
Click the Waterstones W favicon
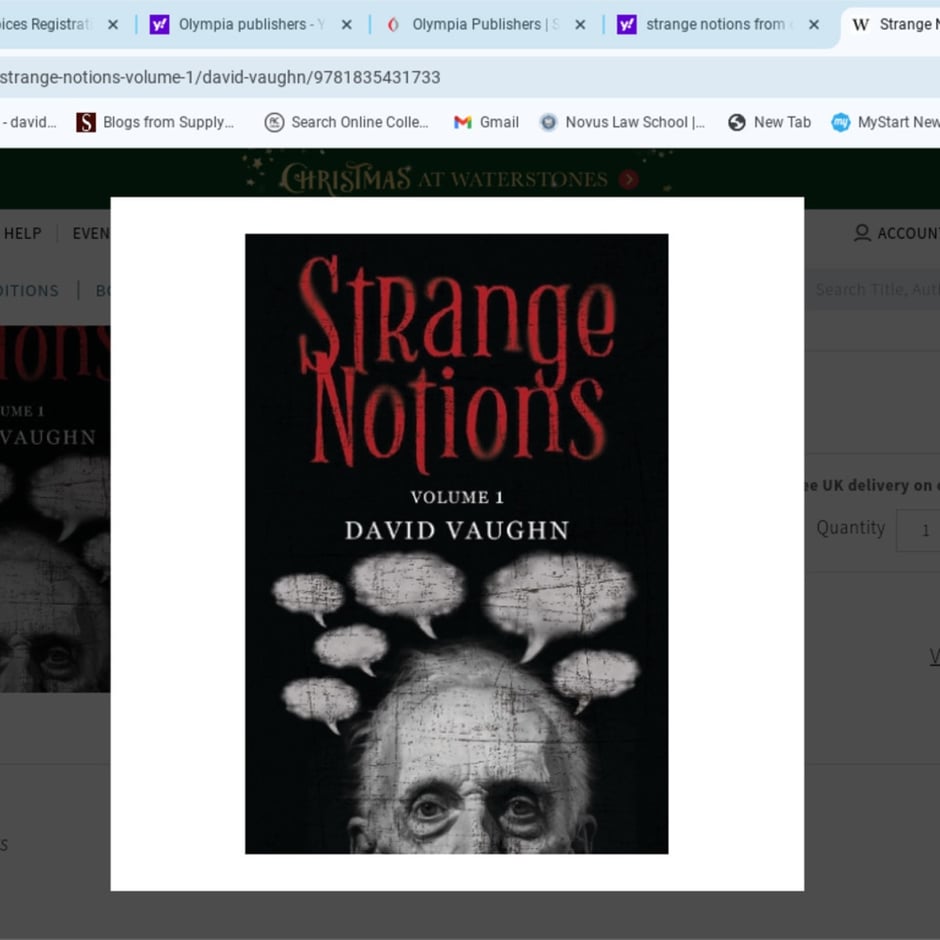coord(861,25)
